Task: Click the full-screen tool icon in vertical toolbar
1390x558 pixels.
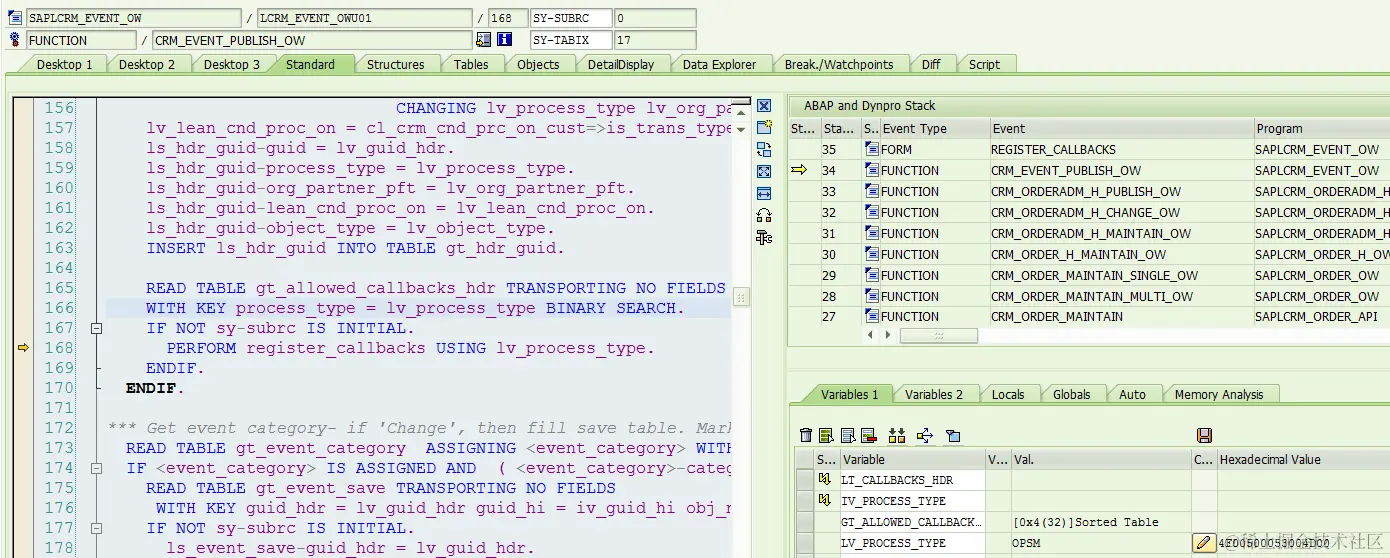Action: click(764, 172)
